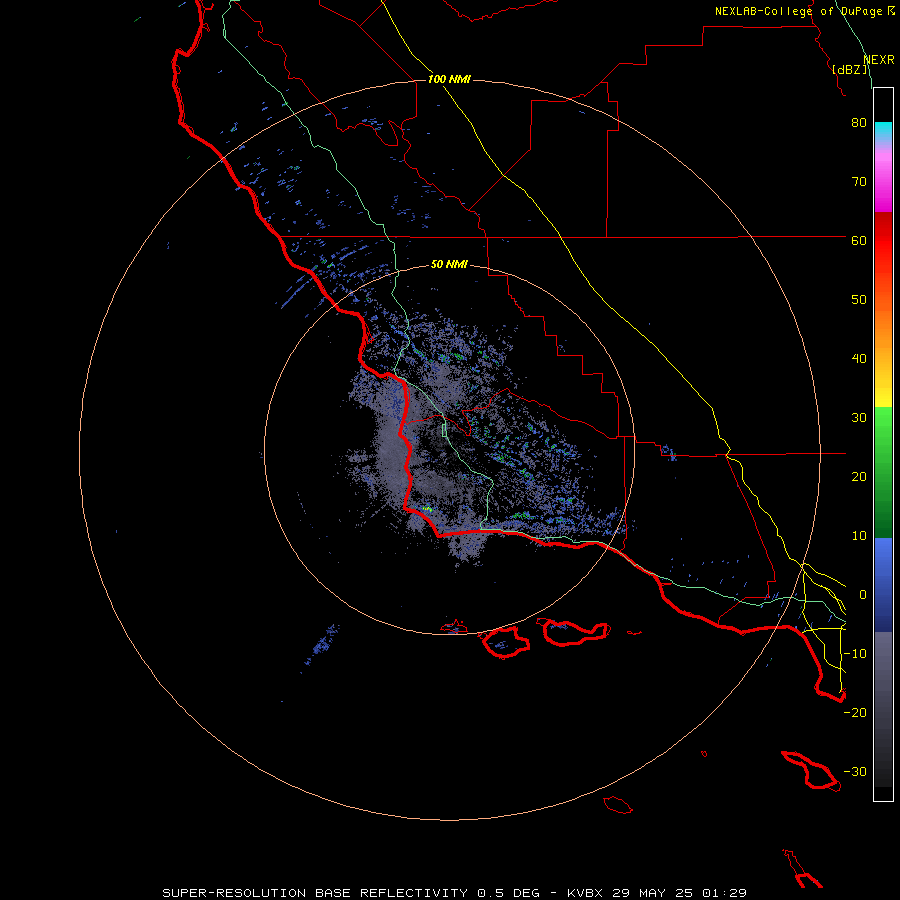Image resolution: width=900 pixels, height=900 pixels.
Task: Click the "KVBX 29 MAY 25 01:29" timestamp
Action: 657,893
